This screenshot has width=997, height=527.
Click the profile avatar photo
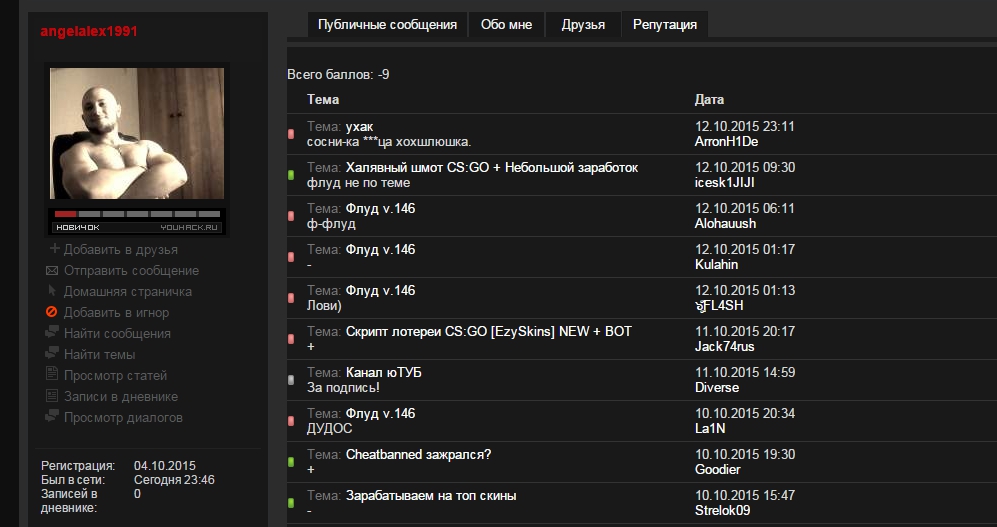(x=137, y=133)
